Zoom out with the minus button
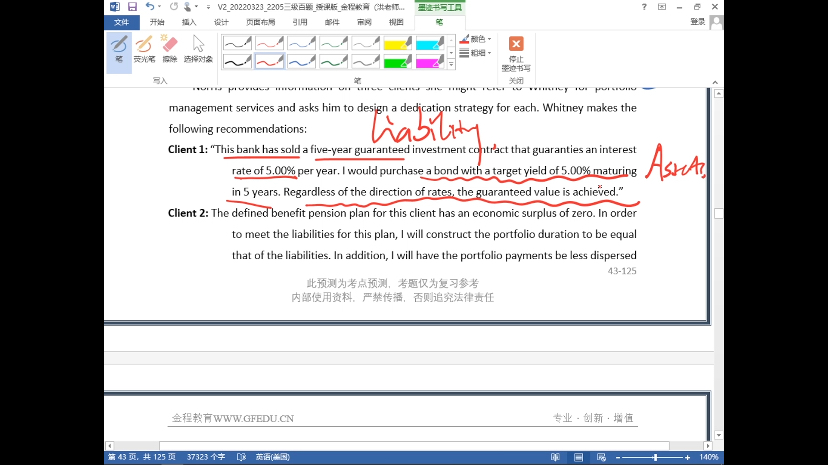This screenshot has width=828, height=465. 618,458
